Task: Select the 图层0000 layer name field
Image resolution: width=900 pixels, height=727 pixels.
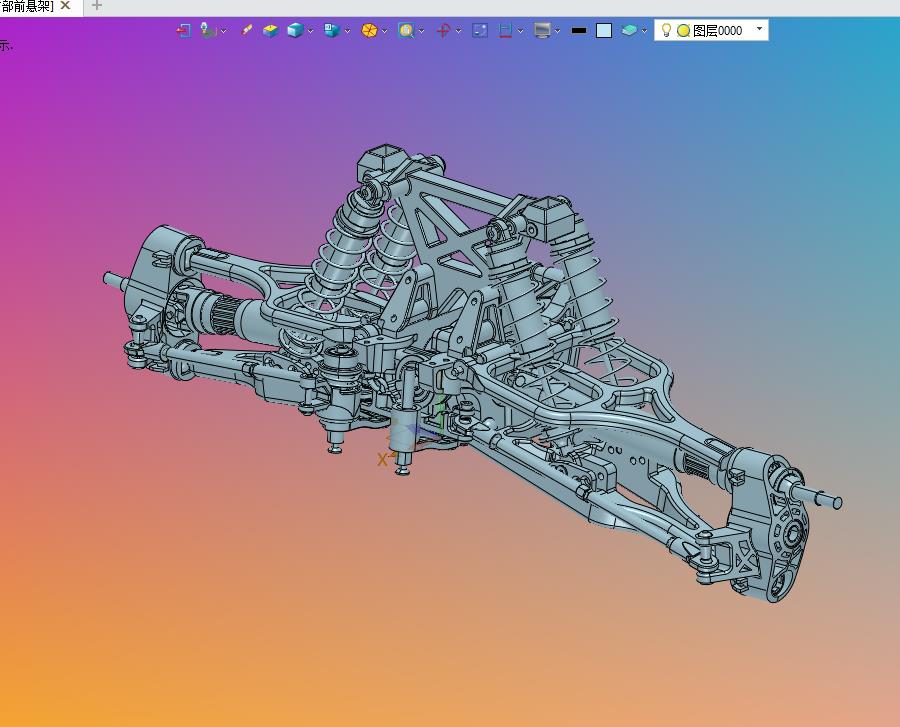Action: (711, 30)
